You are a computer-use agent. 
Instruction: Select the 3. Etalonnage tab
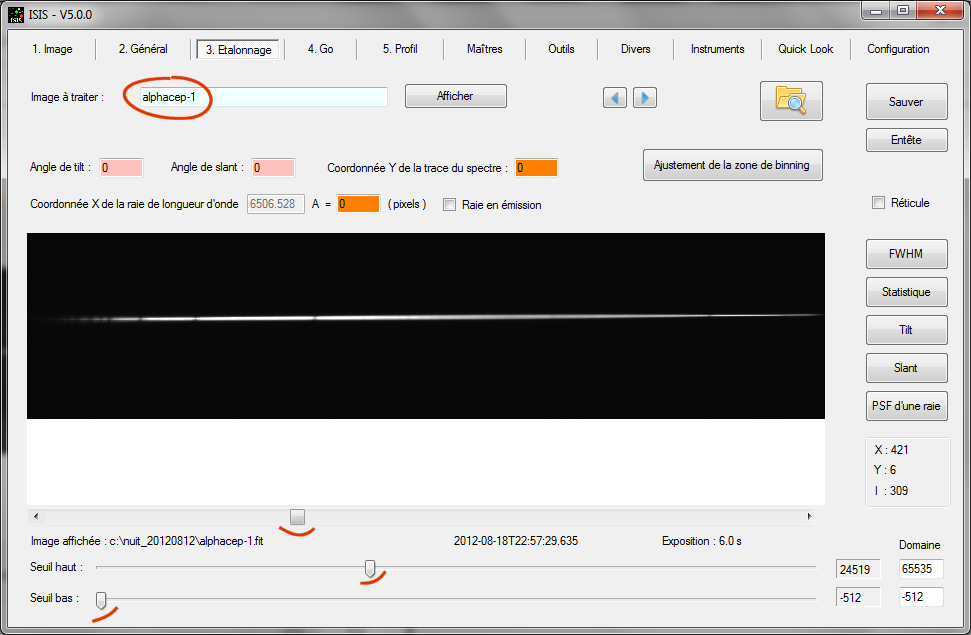click(x=238, y=50)
